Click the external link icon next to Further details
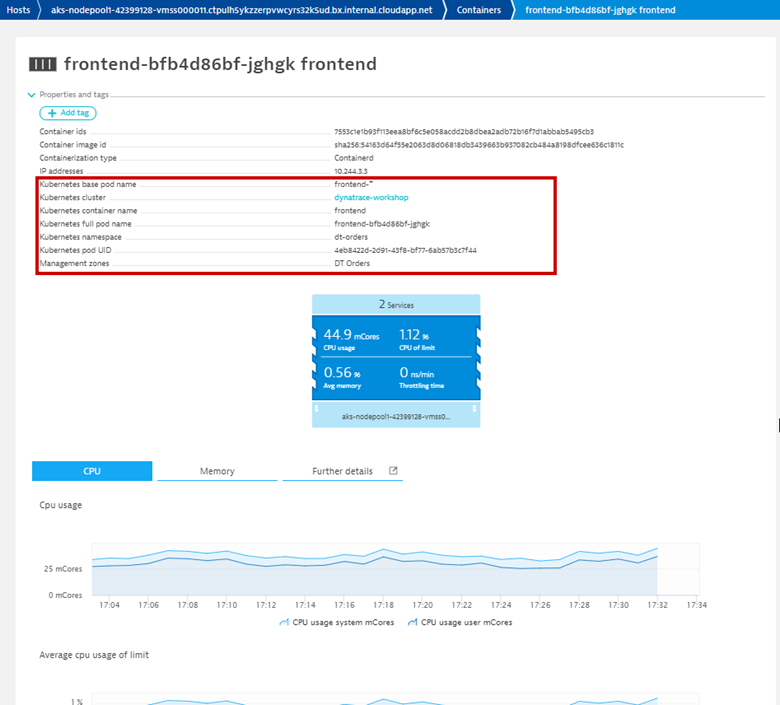780x705 pixels. click(x=393, y=471)
